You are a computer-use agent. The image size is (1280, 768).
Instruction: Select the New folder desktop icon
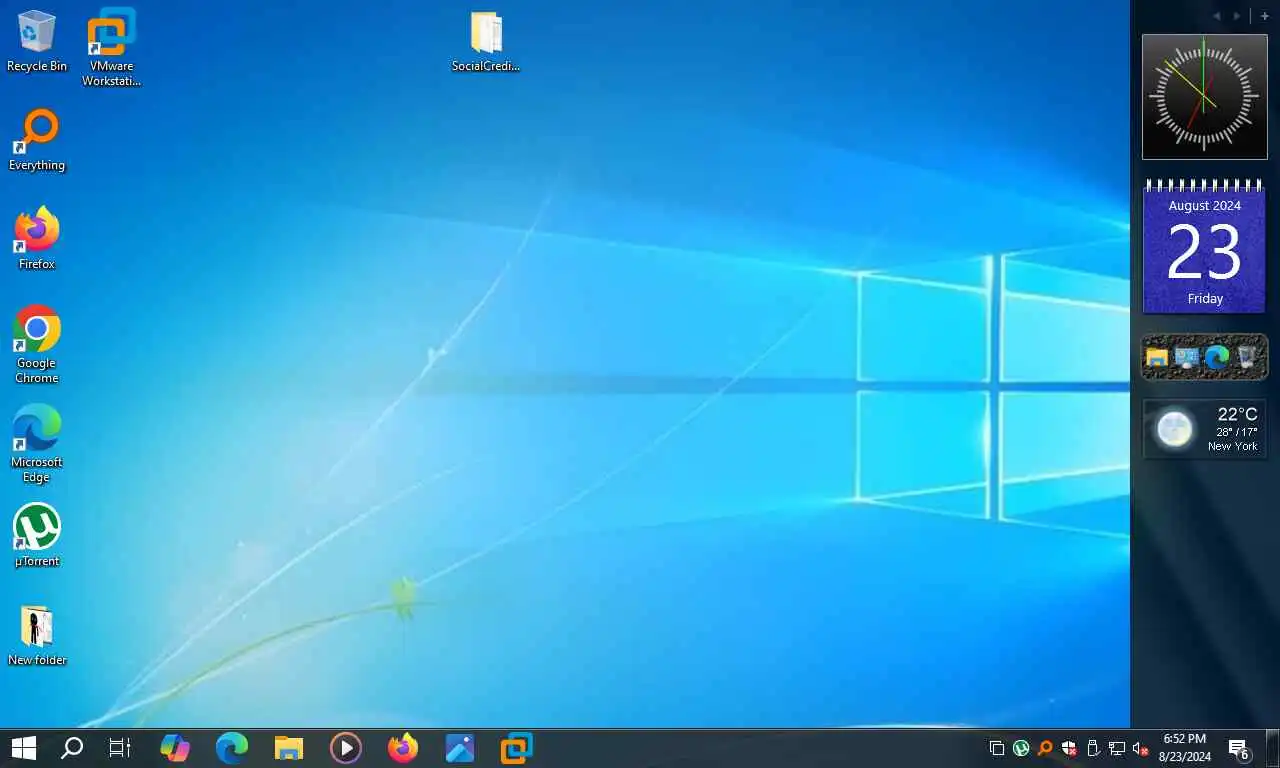37,635
